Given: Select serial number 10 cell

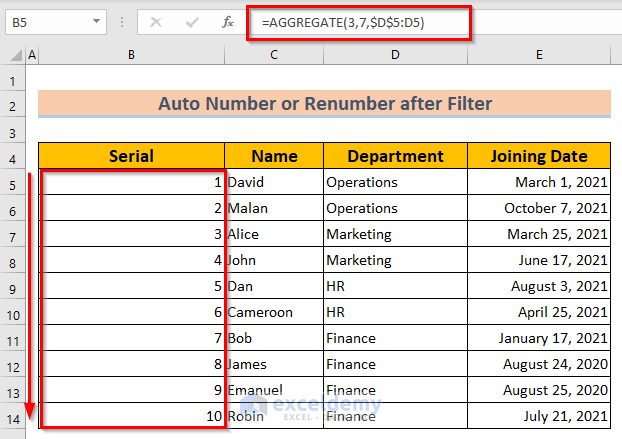Looking at the screenshot, I should [x=131, y=416].
